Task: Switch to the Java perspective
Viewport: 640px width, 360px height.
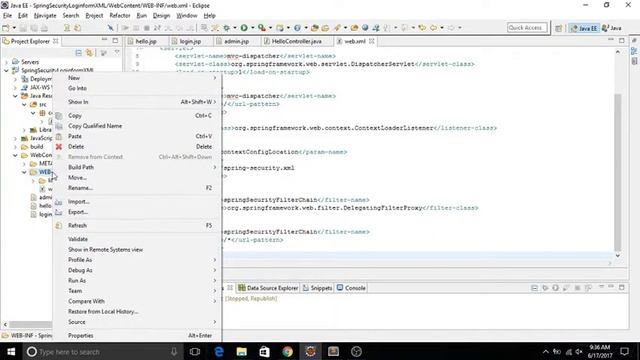Action: coord(612,28)
